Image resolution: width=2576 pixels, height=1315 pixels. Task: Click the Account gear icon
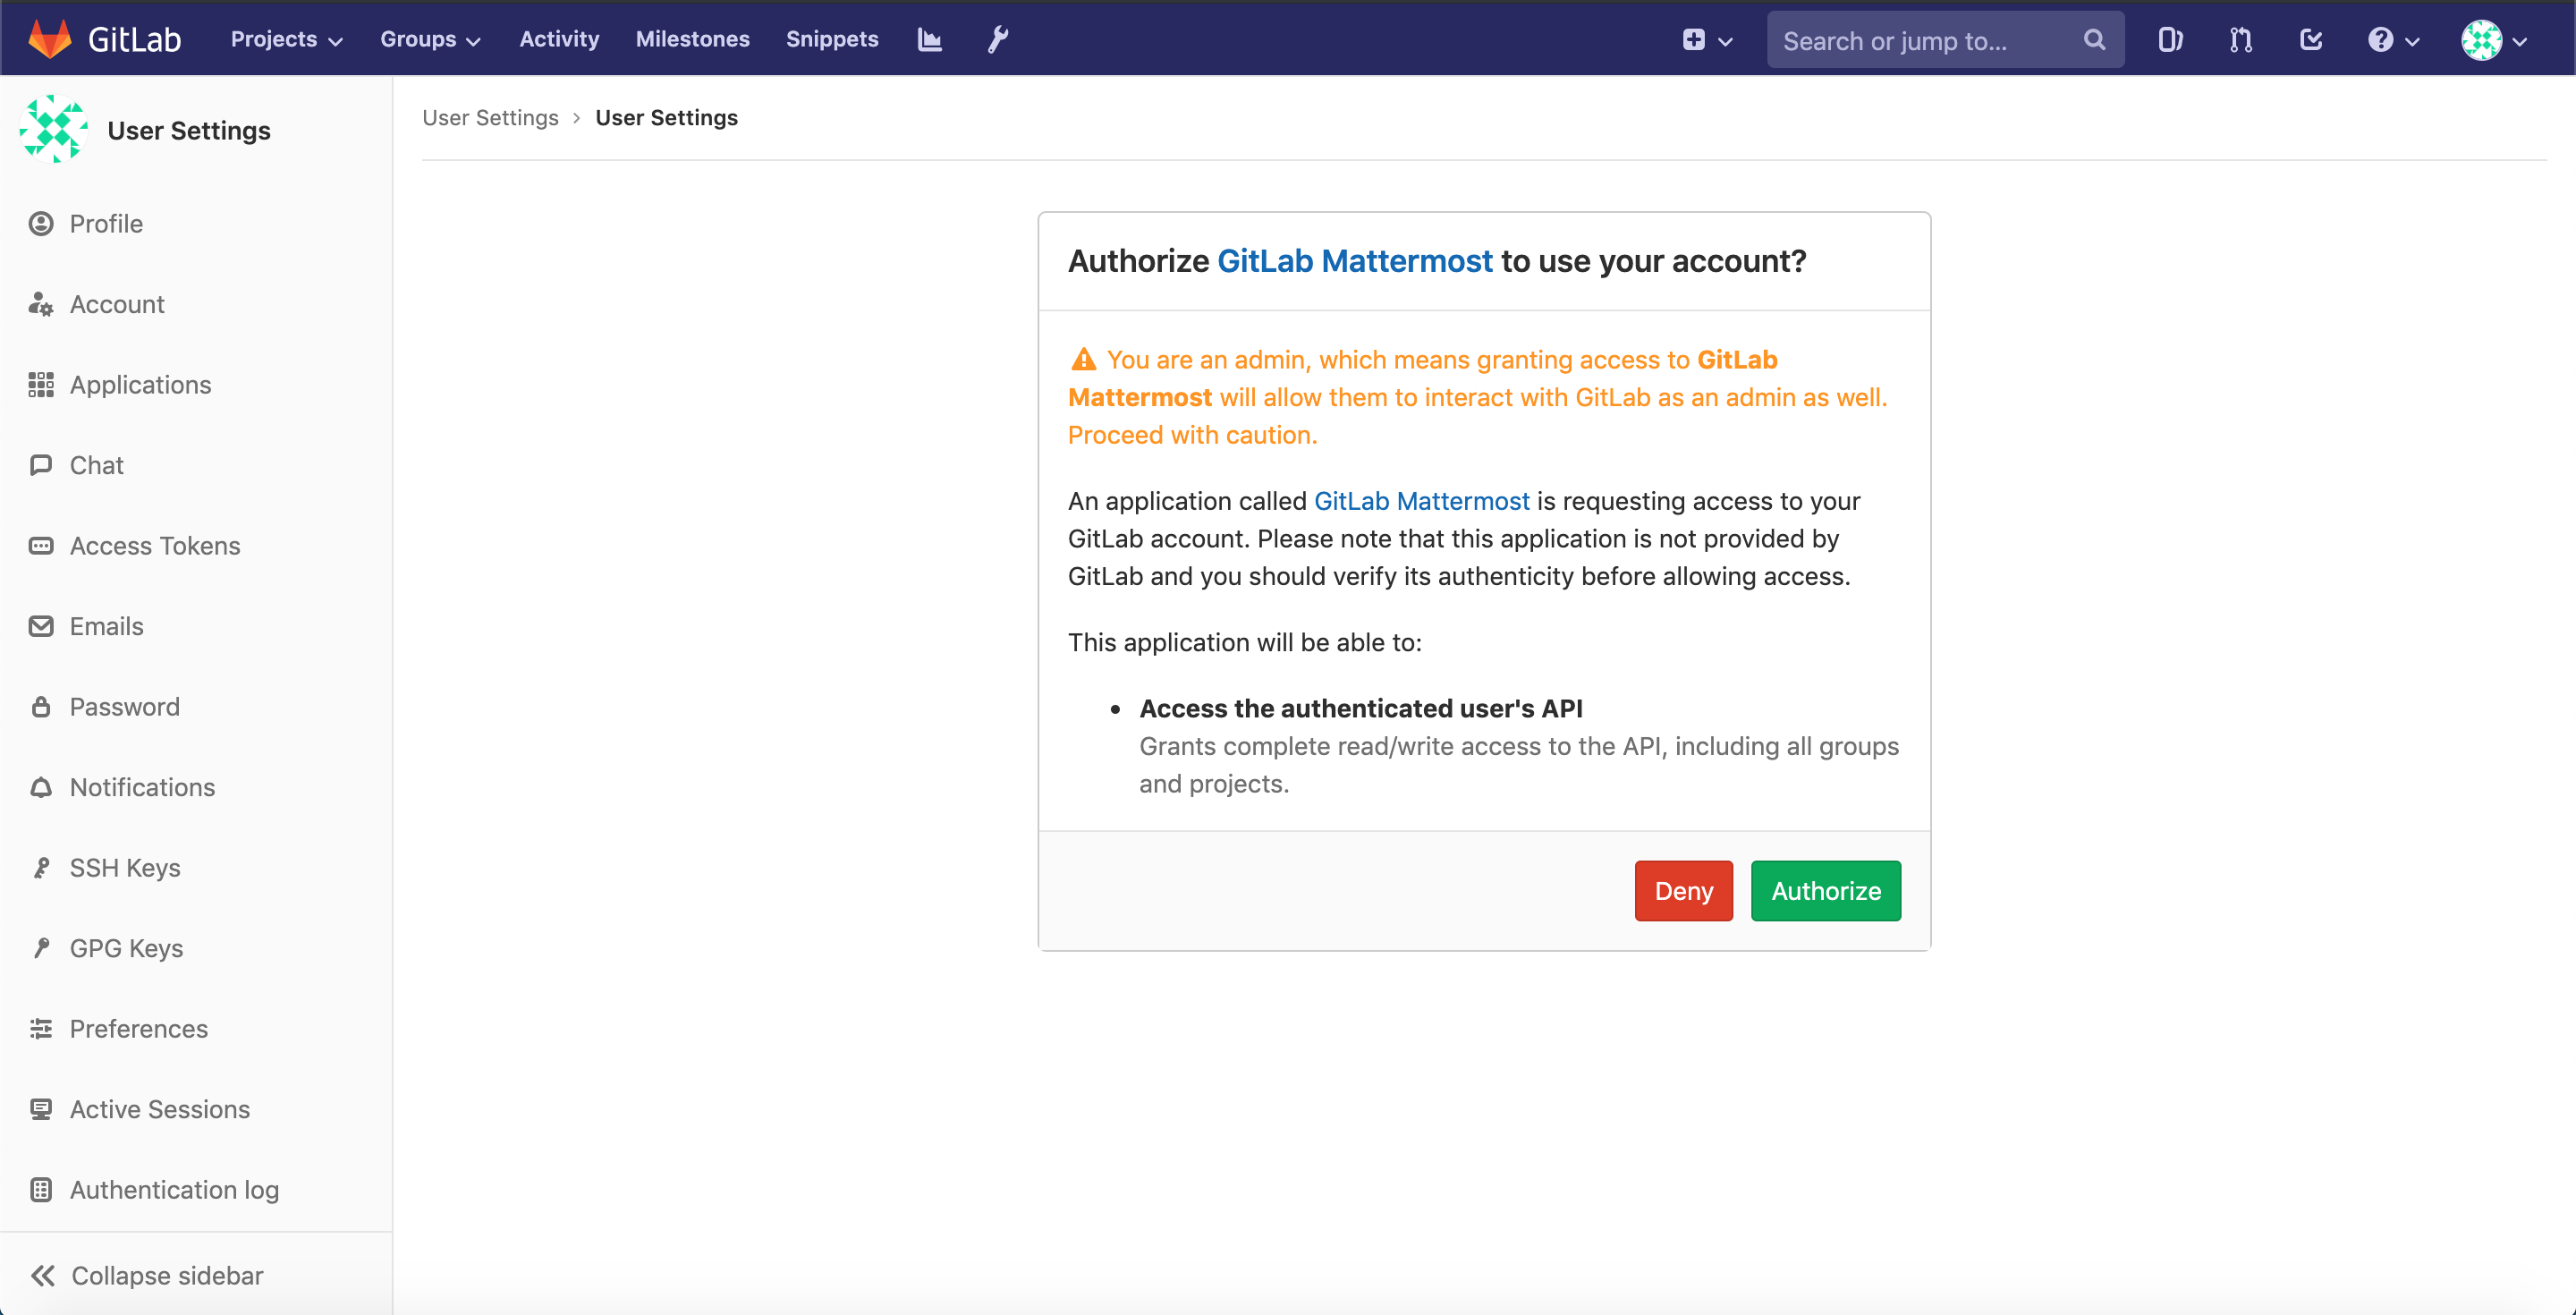pyautogui.click(x=41, y=304)
